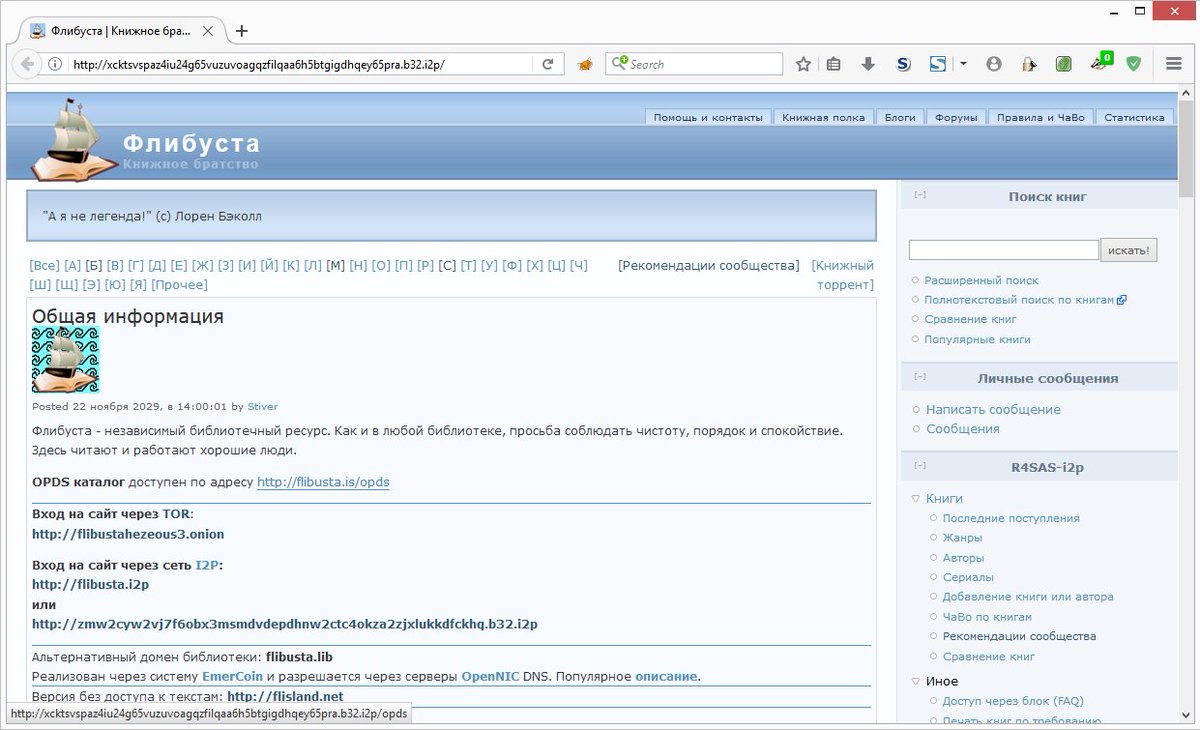The image size is (1200, 730).
Task: Open the dropdown arrow next to the S icon
Action: coord(962,63)
